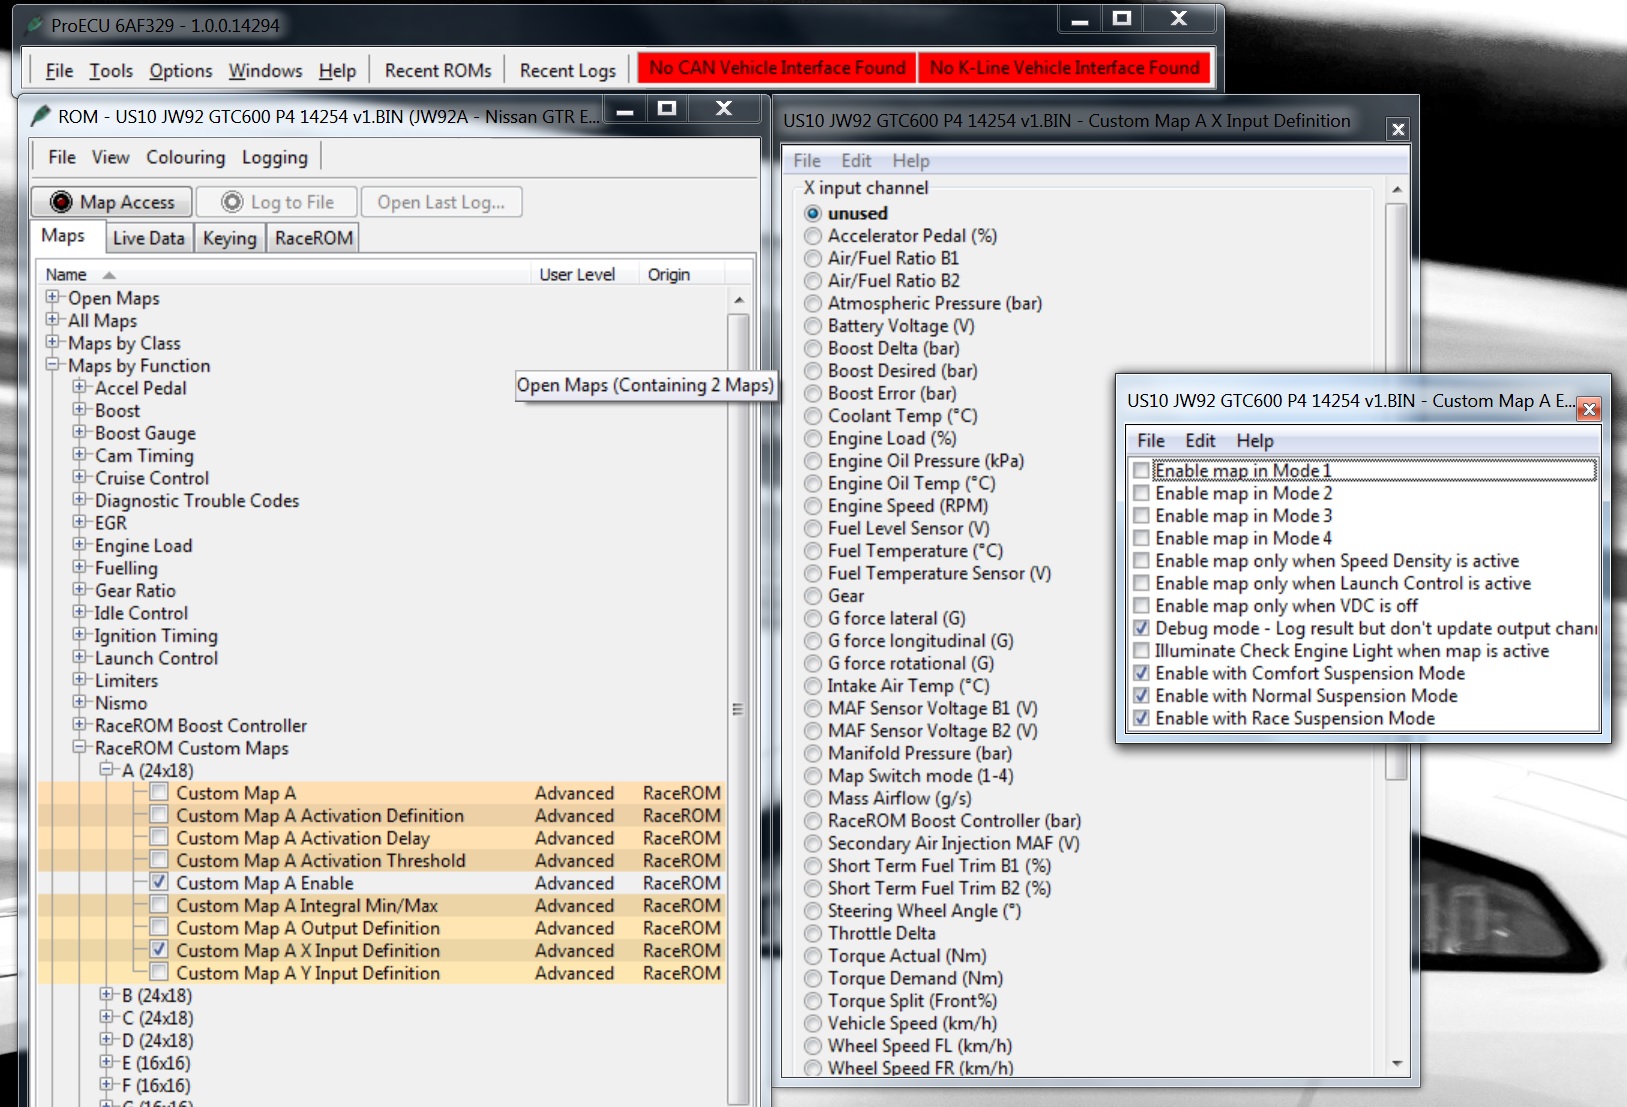The image size is (1627, 1107).
Task: Open the Logging menu in ROM window
Action: point(275,157)
